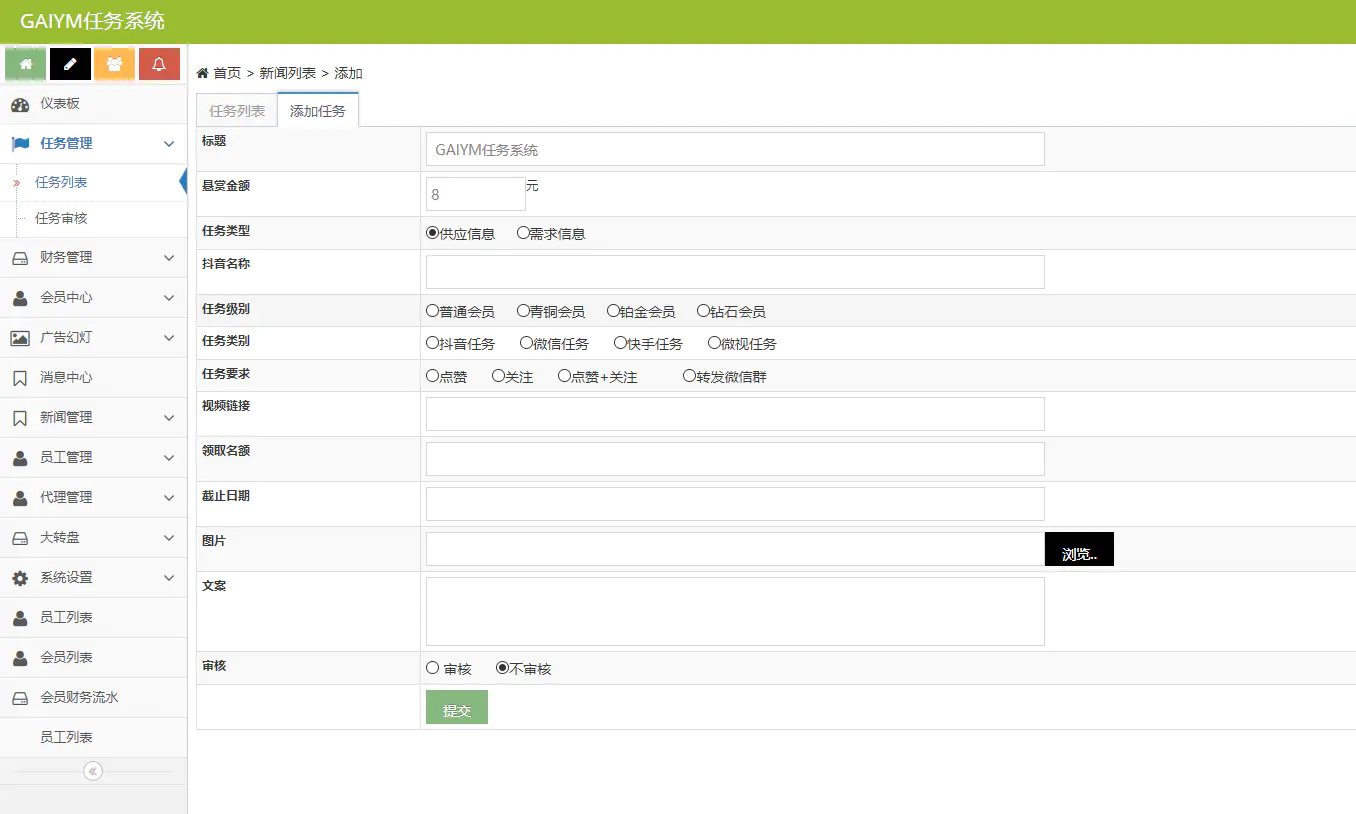Click the green home icon button
1356x814 pixels.
[25, 64]
